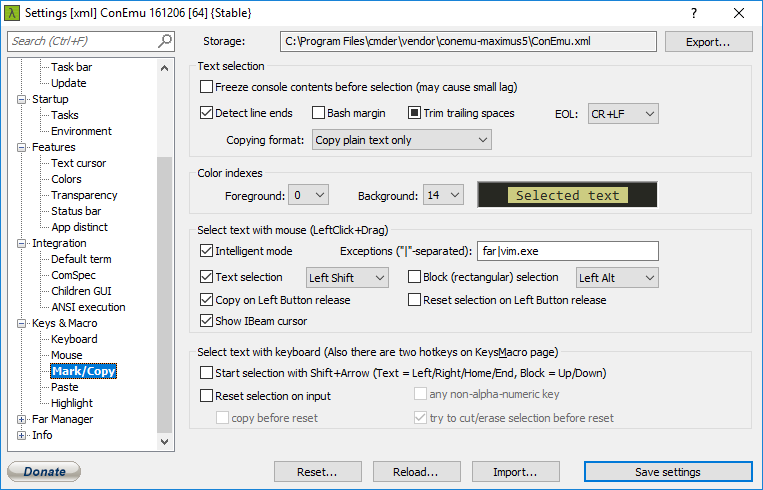Image resolution: width=763 pixels, height=490 pixels.
Task: Open the Left Alt modifier dropdown
Action: (x=617, y=277)
